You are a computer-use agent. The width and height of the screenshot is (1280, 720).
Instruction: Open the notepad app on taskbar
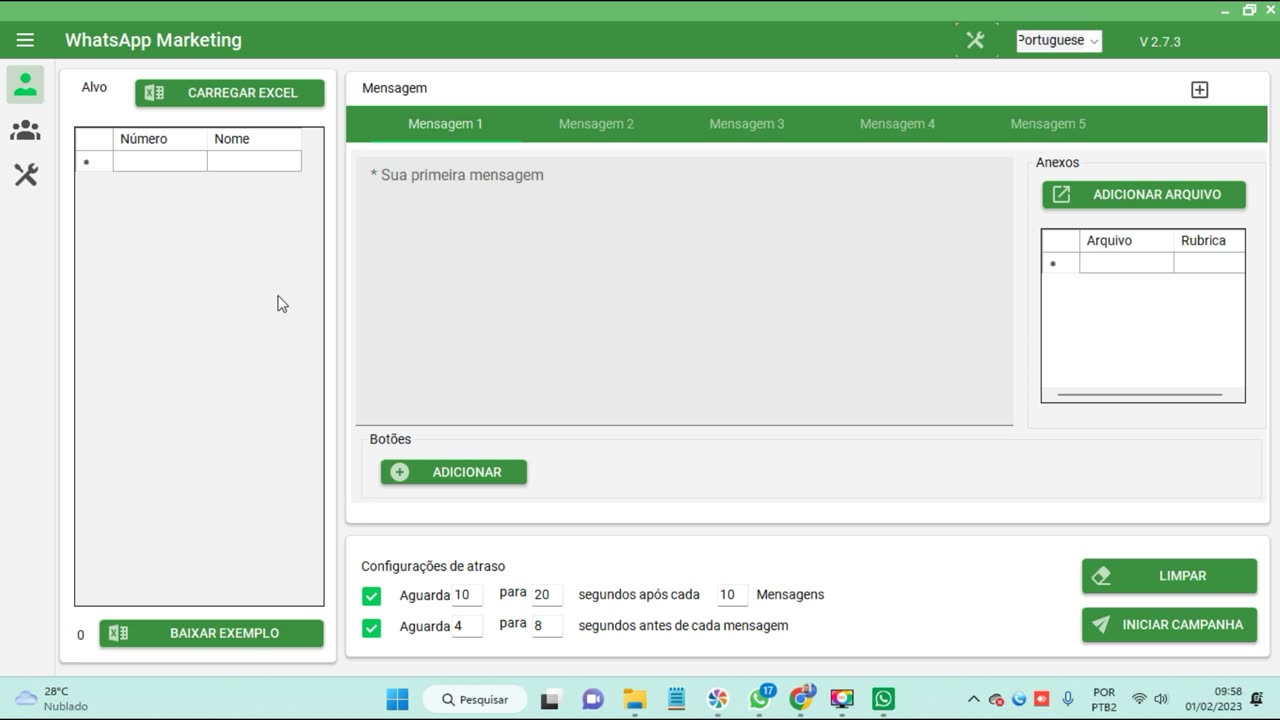676,699
